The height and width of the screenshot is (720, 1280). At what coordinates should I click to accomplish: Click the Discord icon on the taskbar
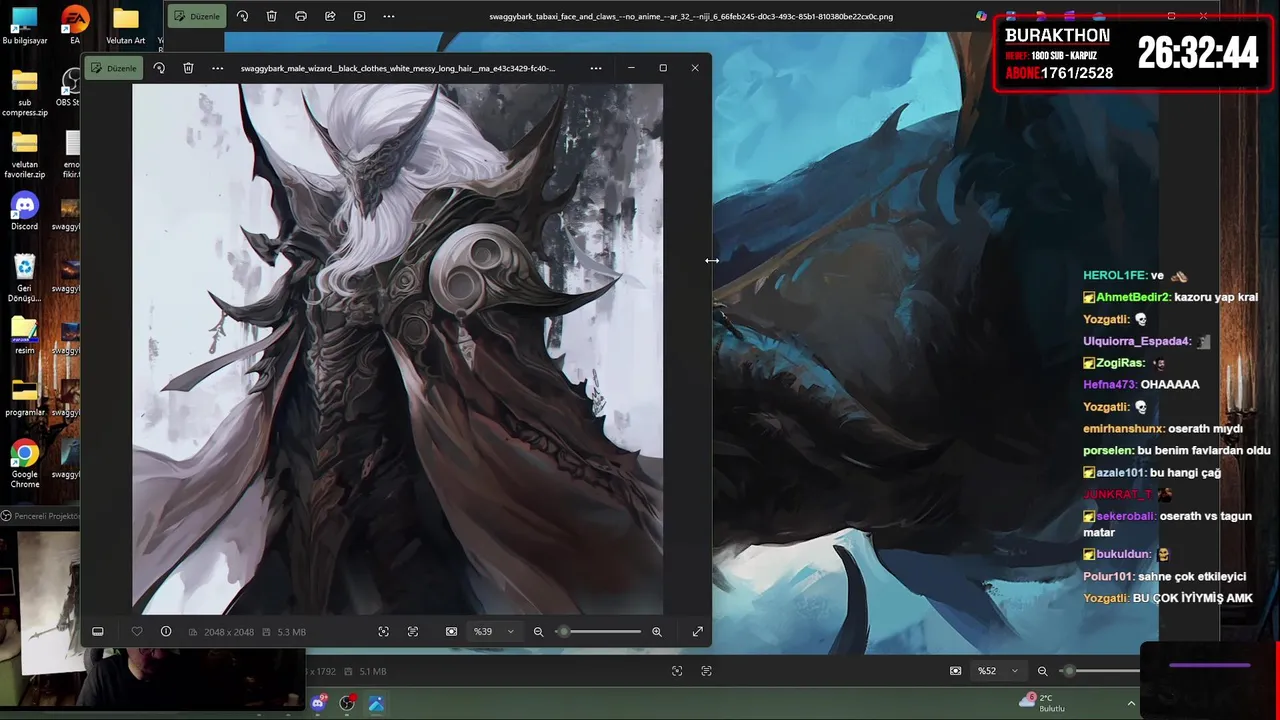(318, 703)
